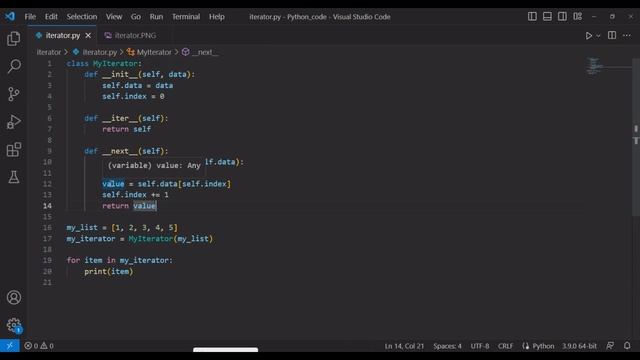
Task: Click the feedback icon in status bar
Action: (610, 346)
